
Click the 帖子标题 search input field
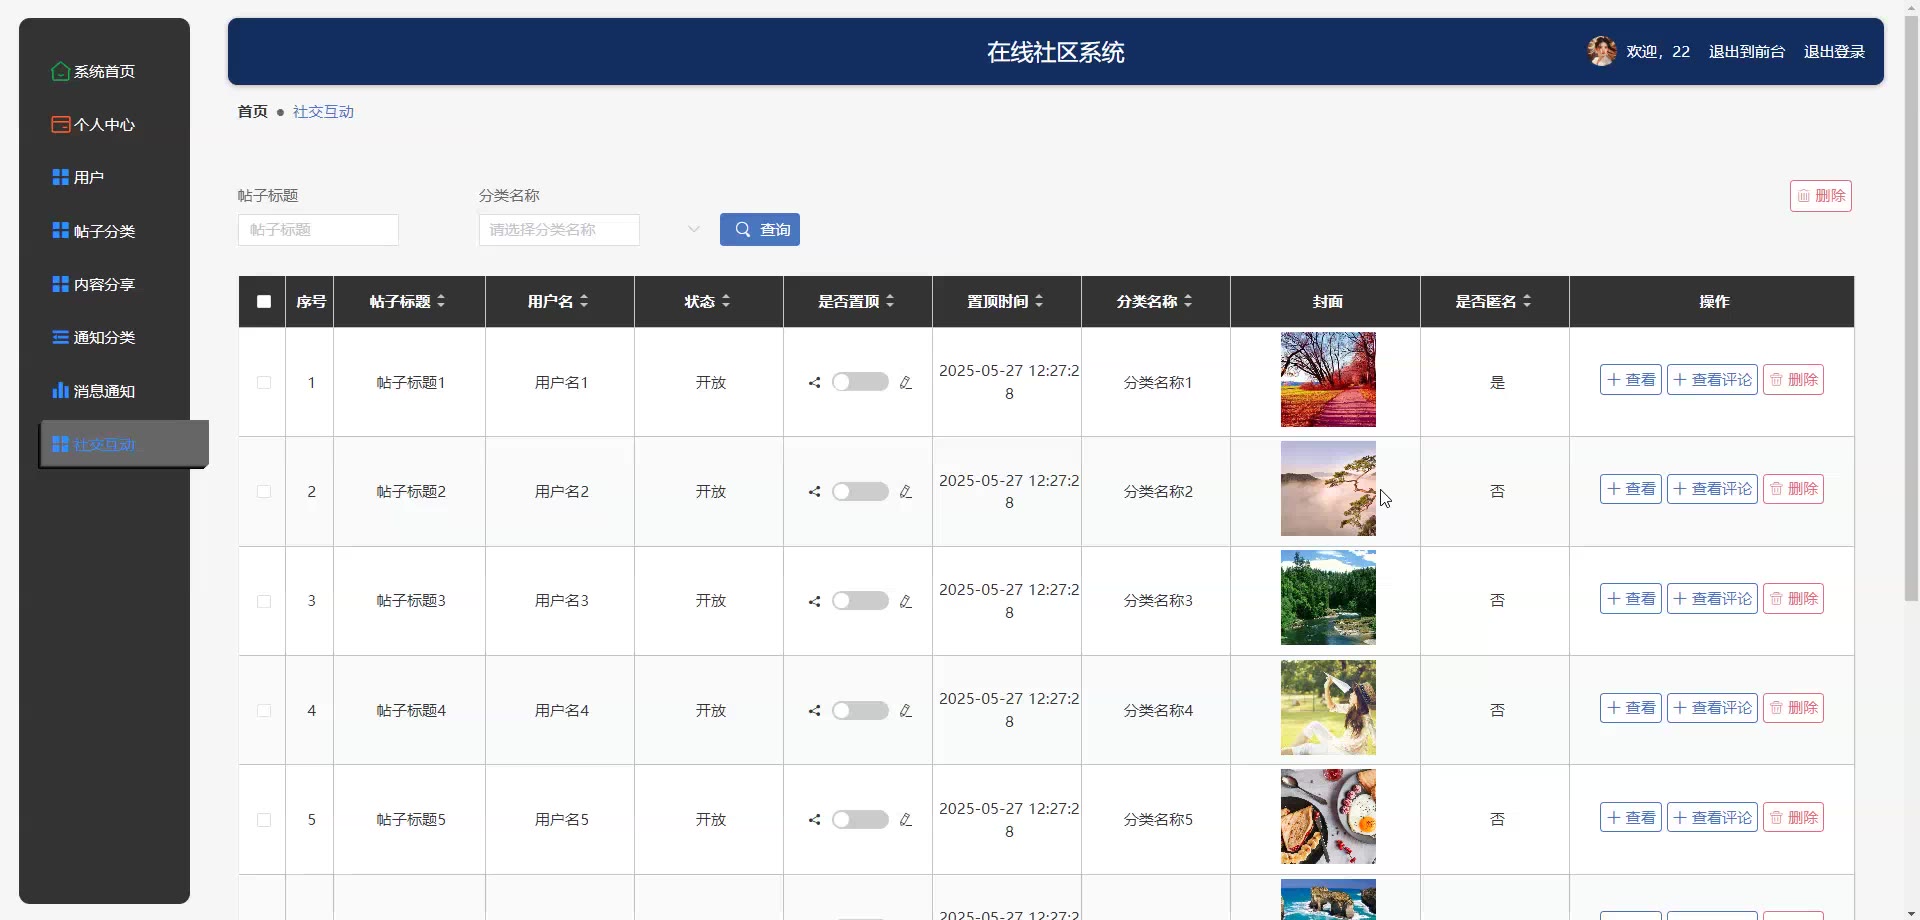(318, 230)
